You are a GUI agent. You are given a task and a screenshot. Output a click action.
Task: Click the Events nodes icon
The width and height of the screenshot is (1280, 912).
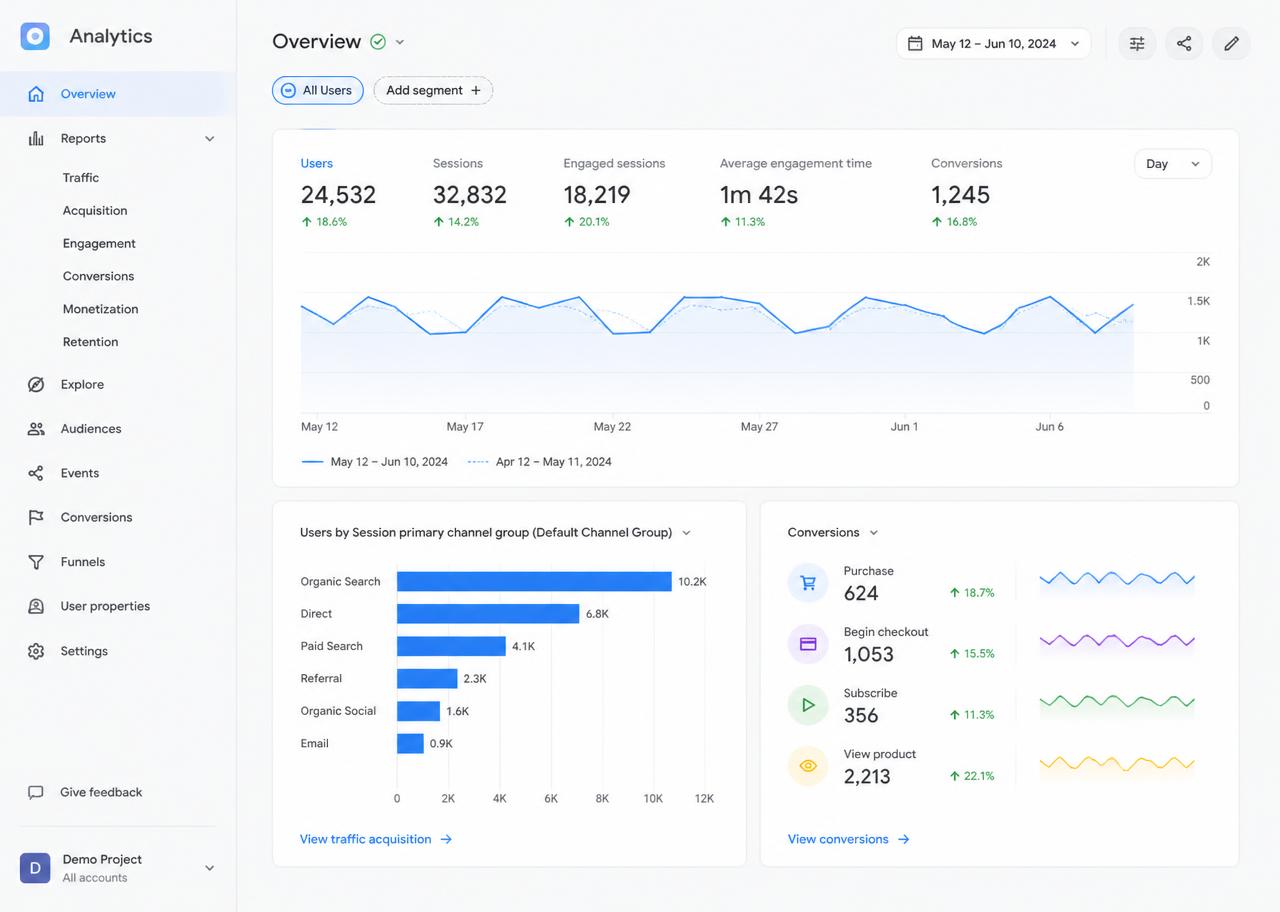(36, 473)
